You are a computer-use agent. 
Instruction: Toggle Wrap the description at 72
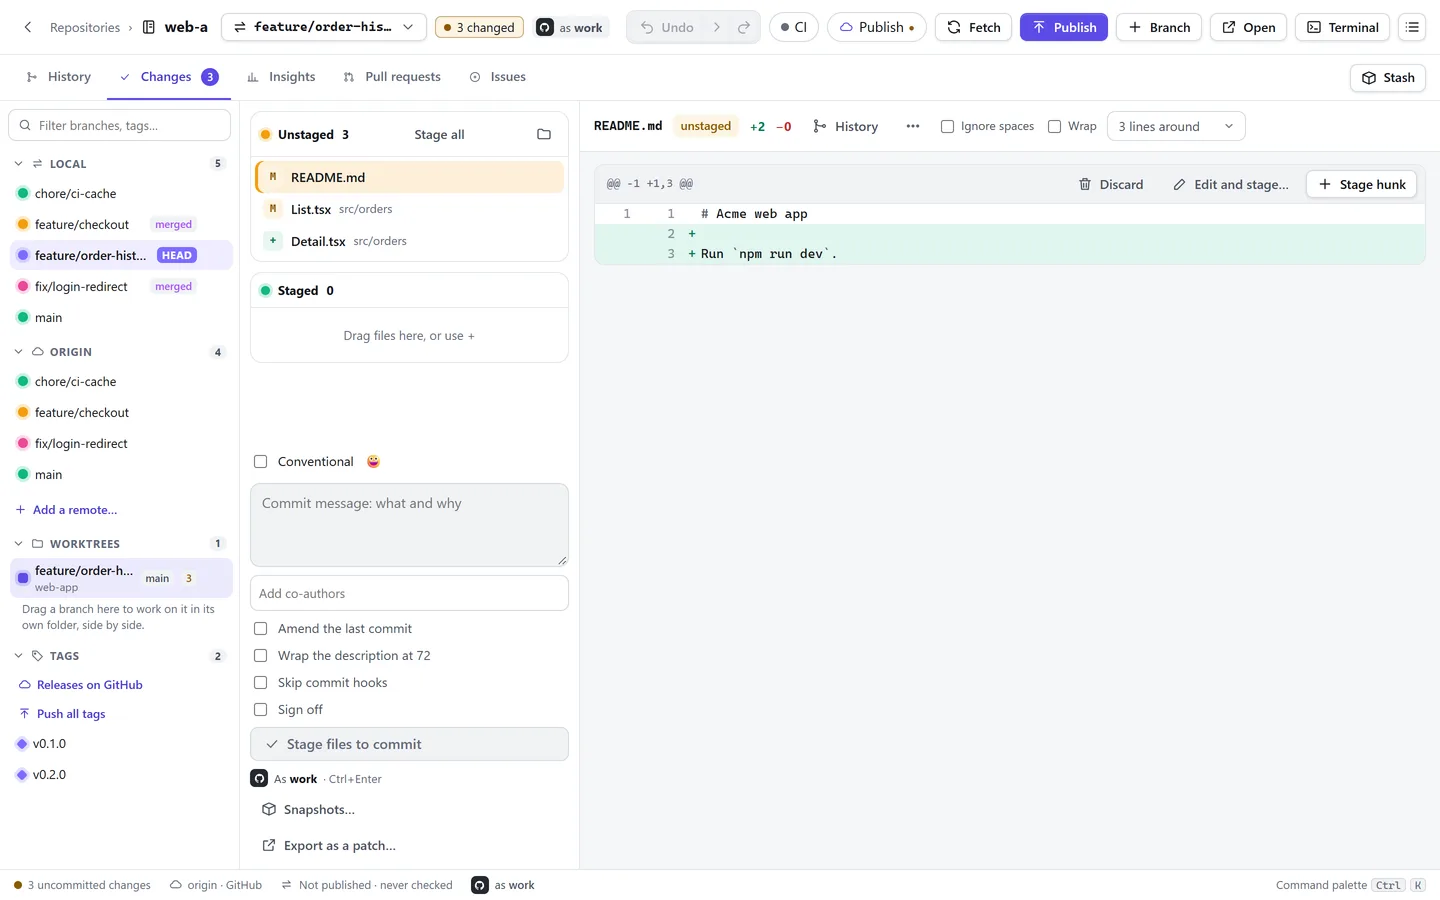pyautogui.click(x=261, y=655)
